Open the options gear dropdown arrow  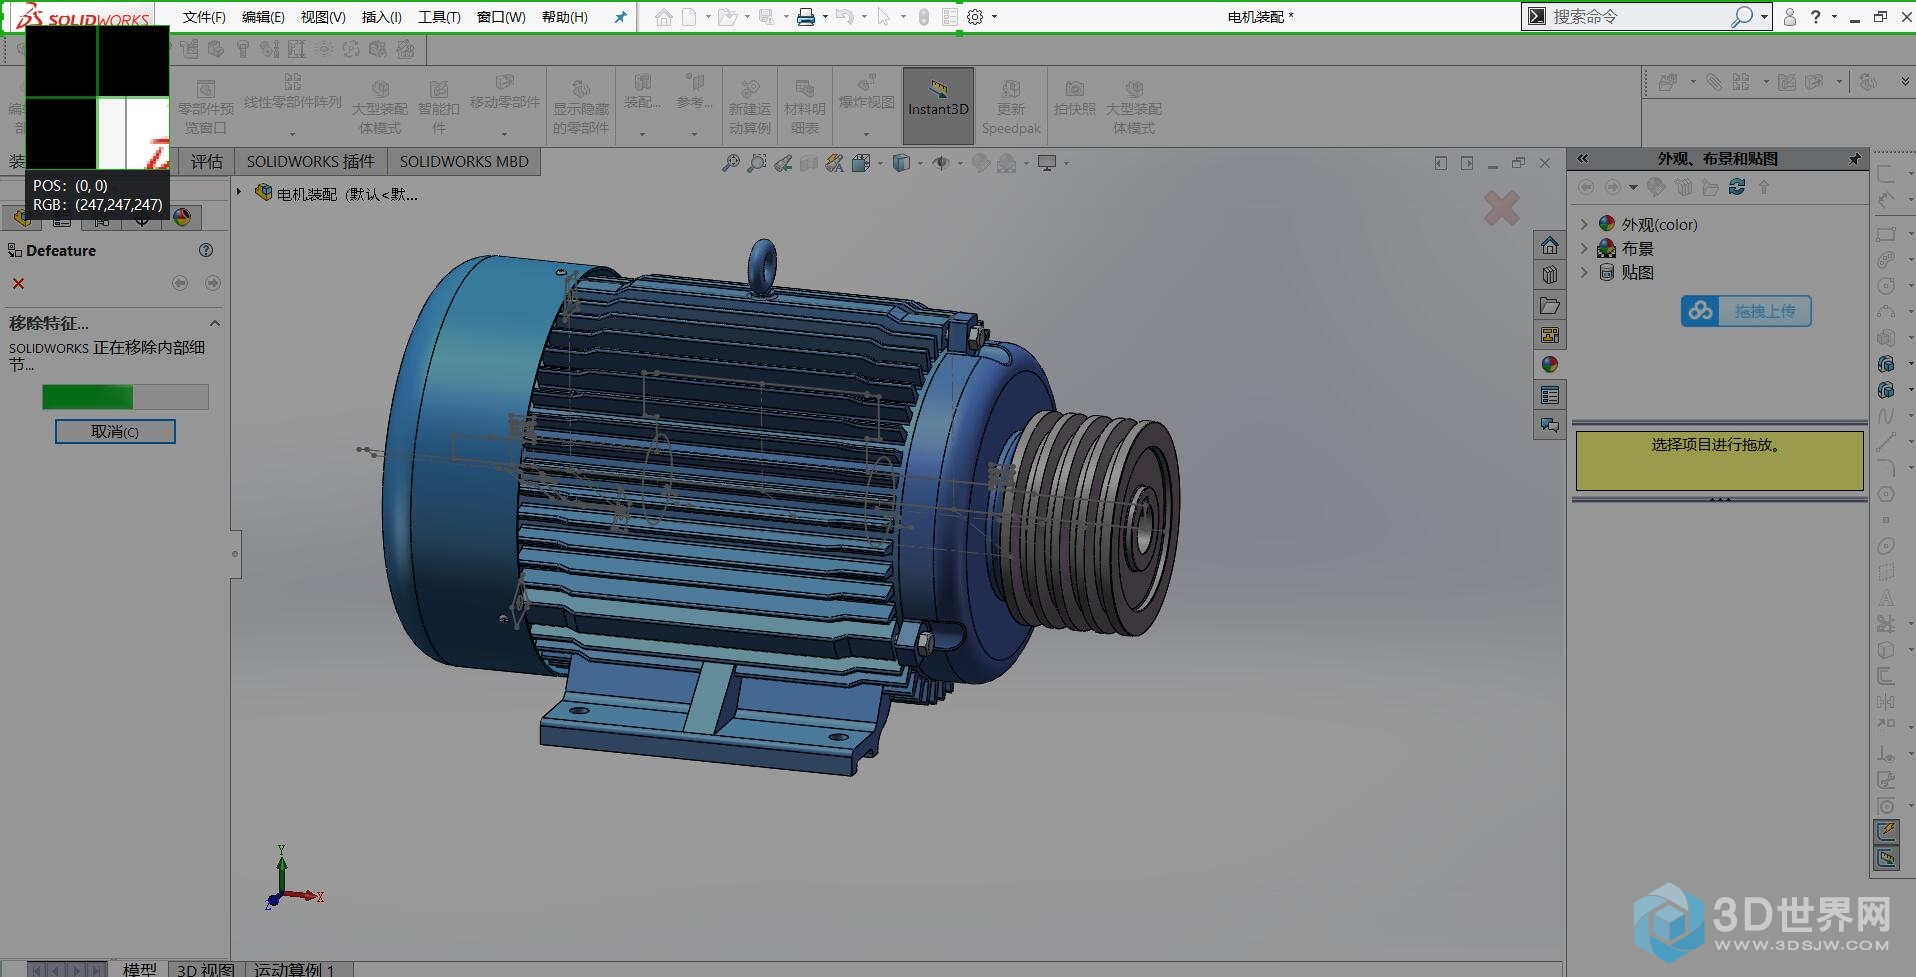pyautogui.click(x=994, y=17)
